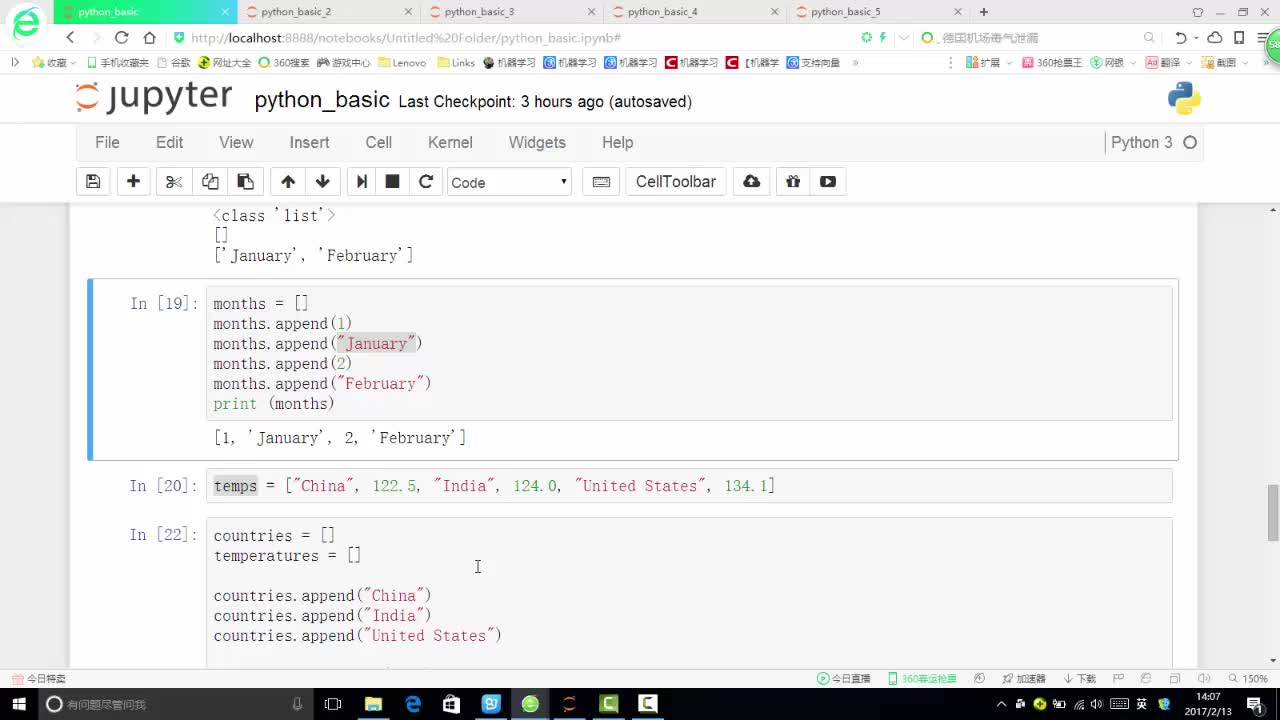The width and height of the screenshot is (1280, 720).
Task: Open the Windows Start menu
Action: click(19, 704)
